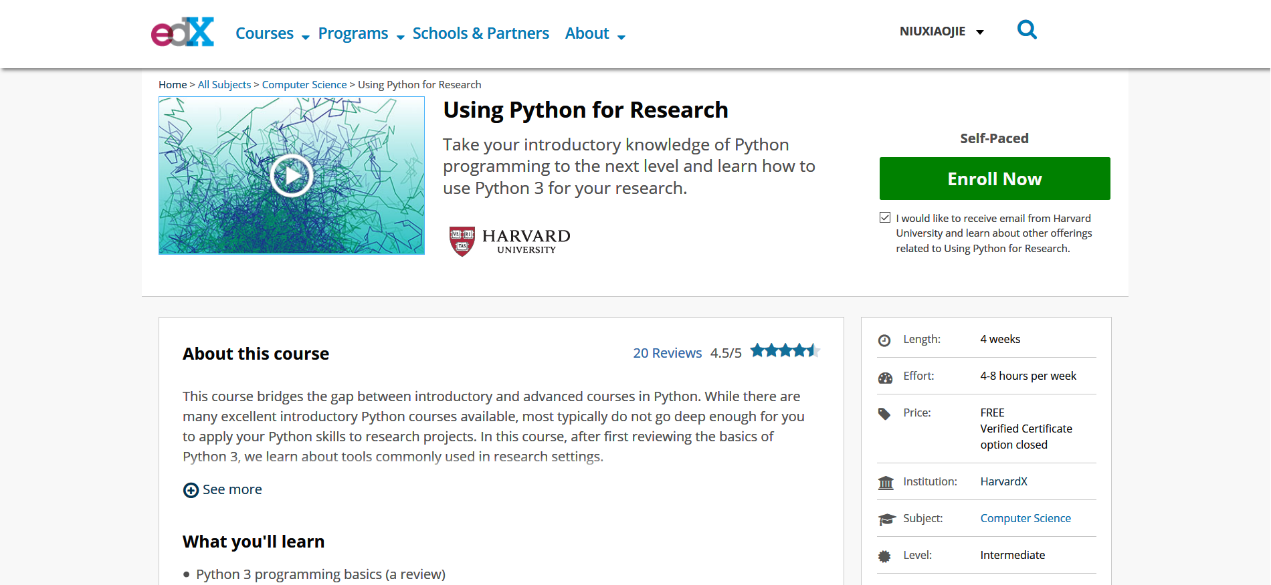
Task: Click the edX logo
Action: point(182,33)
